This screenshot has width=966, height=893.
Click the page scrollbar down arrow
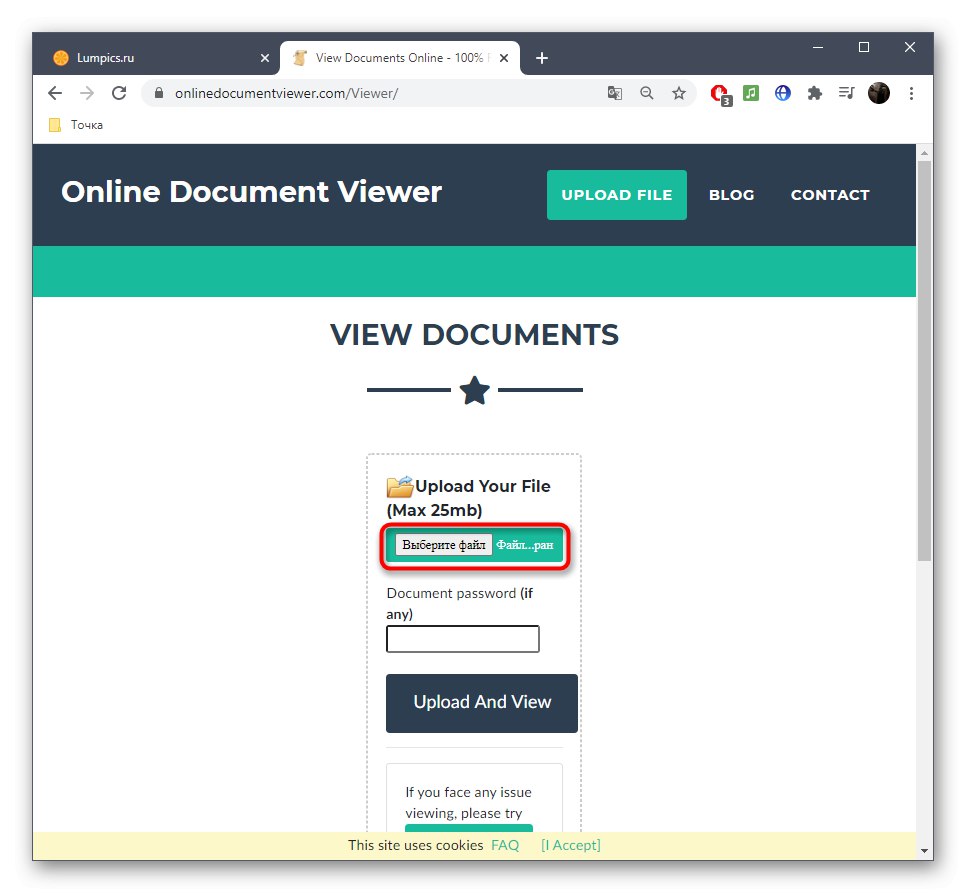coord(924,851)
